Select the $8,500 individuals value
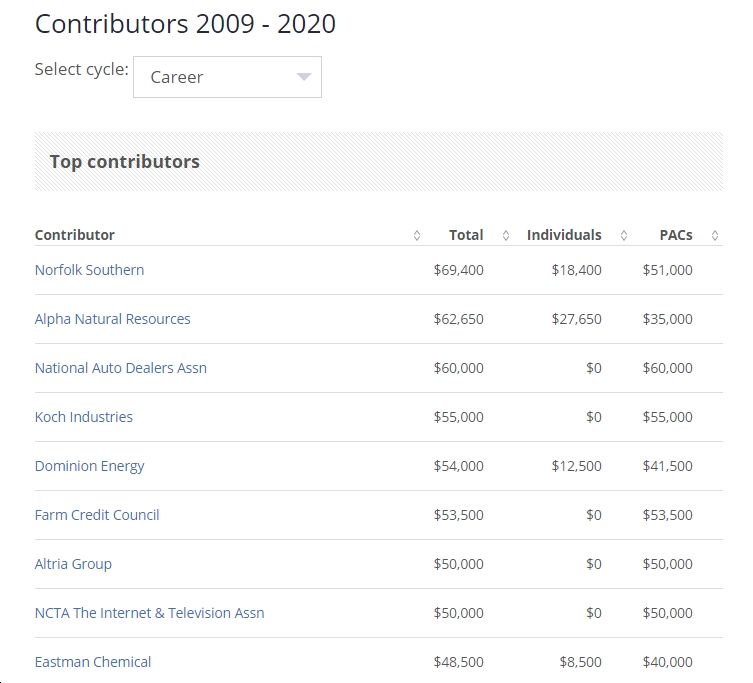 (x=580, y=662)
